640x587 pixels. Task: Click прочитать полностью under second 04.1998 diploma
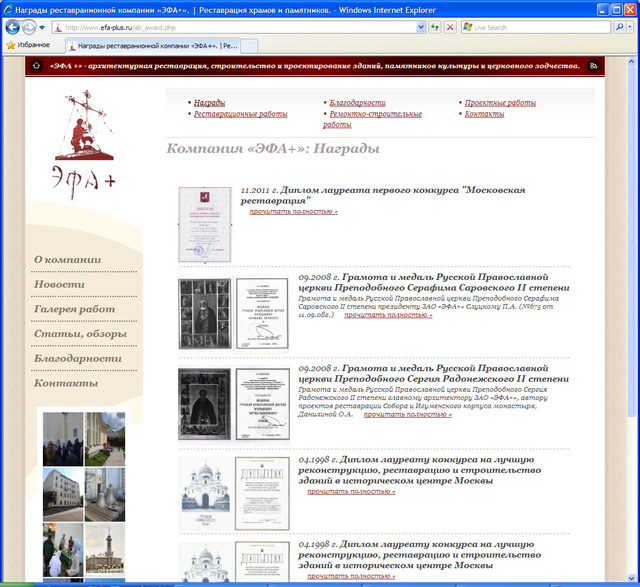(351, 576)
